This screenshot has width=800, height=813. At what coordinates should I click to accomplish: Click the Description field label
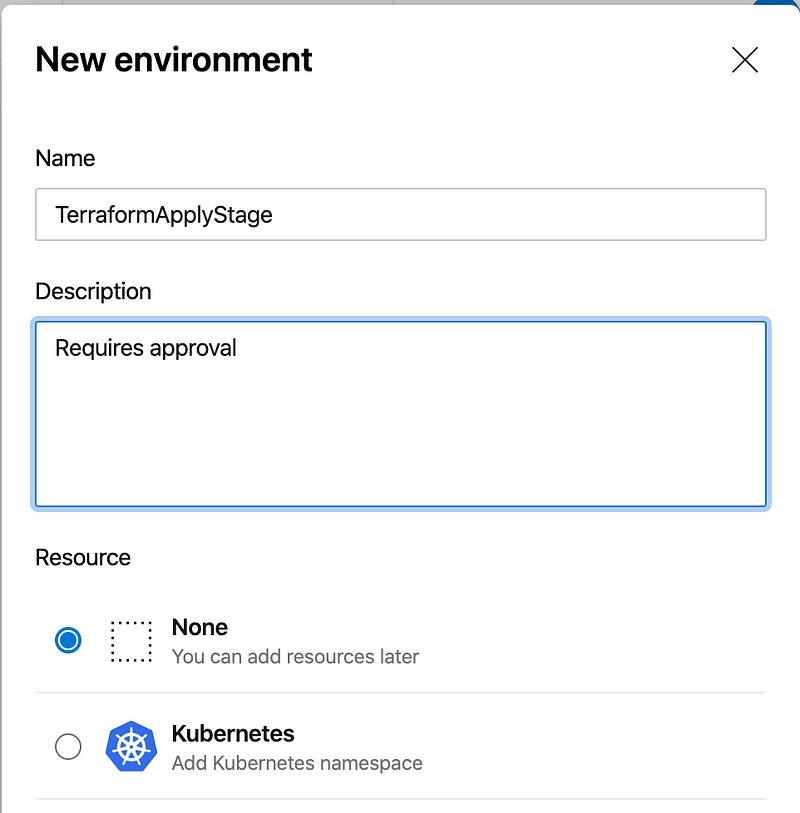coord(93,291)
